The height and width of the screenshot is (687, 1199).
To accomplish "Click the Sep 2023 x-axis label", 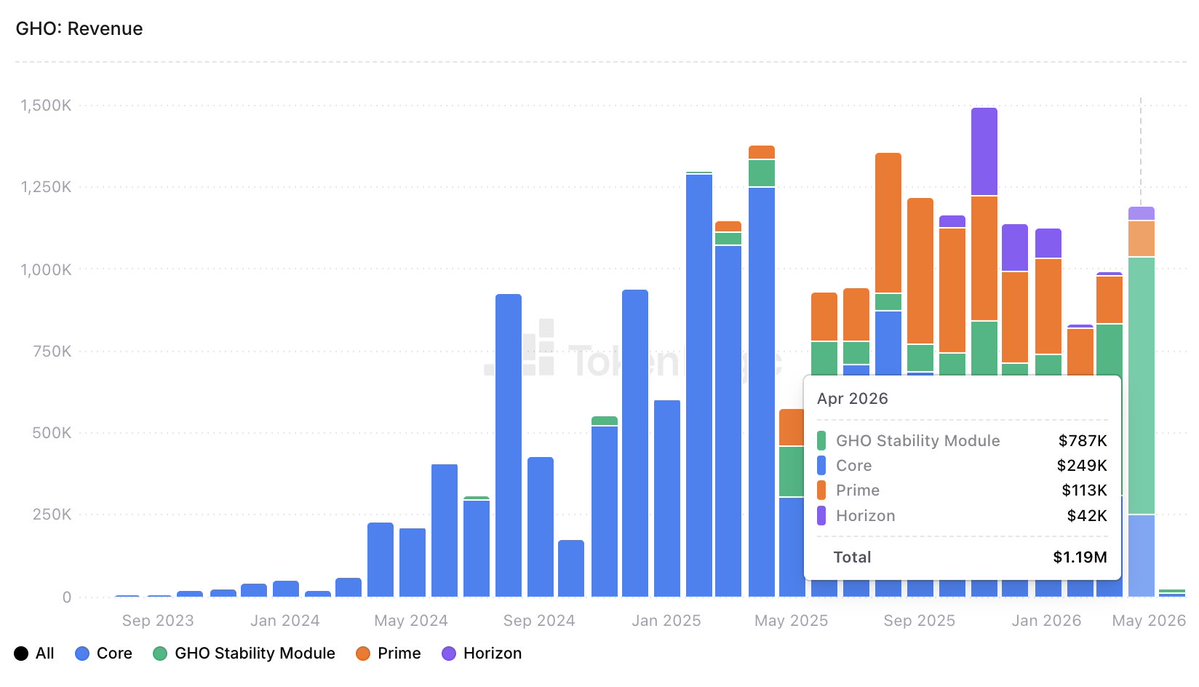I will click(x=158, y=620).
